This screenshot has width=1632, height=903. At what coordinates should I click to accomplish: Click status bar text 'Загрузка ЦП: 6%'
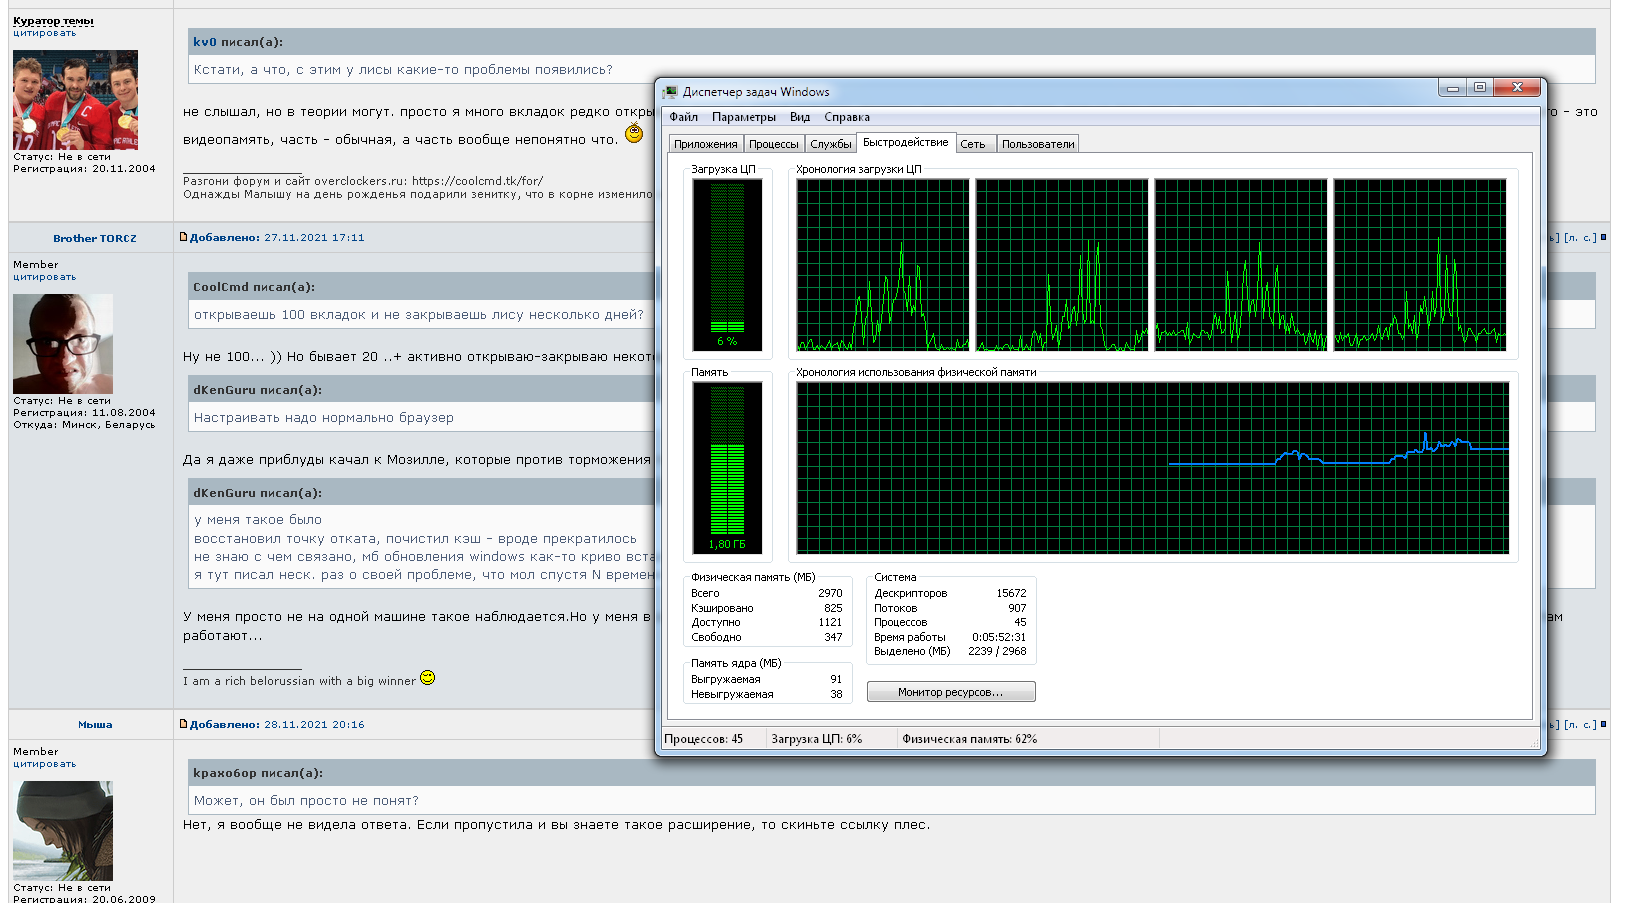[817, 739]
